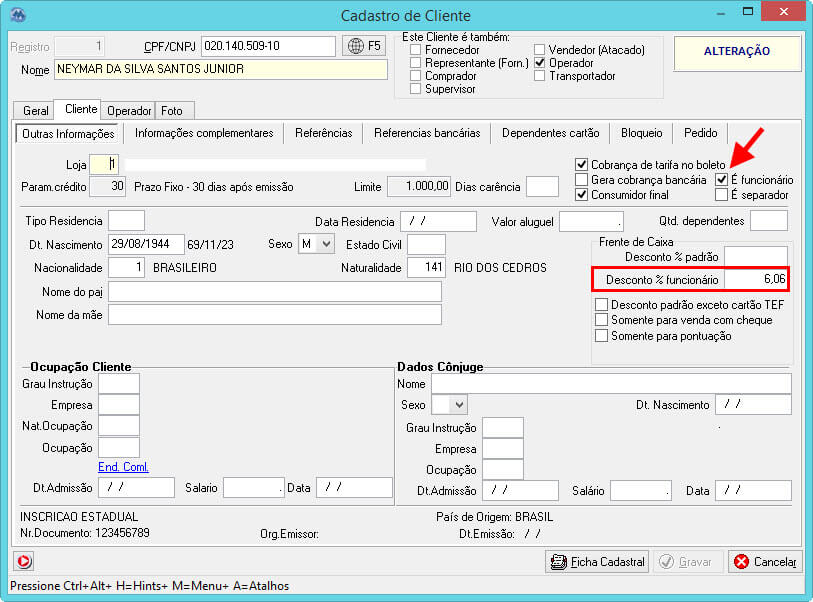Switch to the Operador tab
The image size is (813, 602).
[129, 110]
